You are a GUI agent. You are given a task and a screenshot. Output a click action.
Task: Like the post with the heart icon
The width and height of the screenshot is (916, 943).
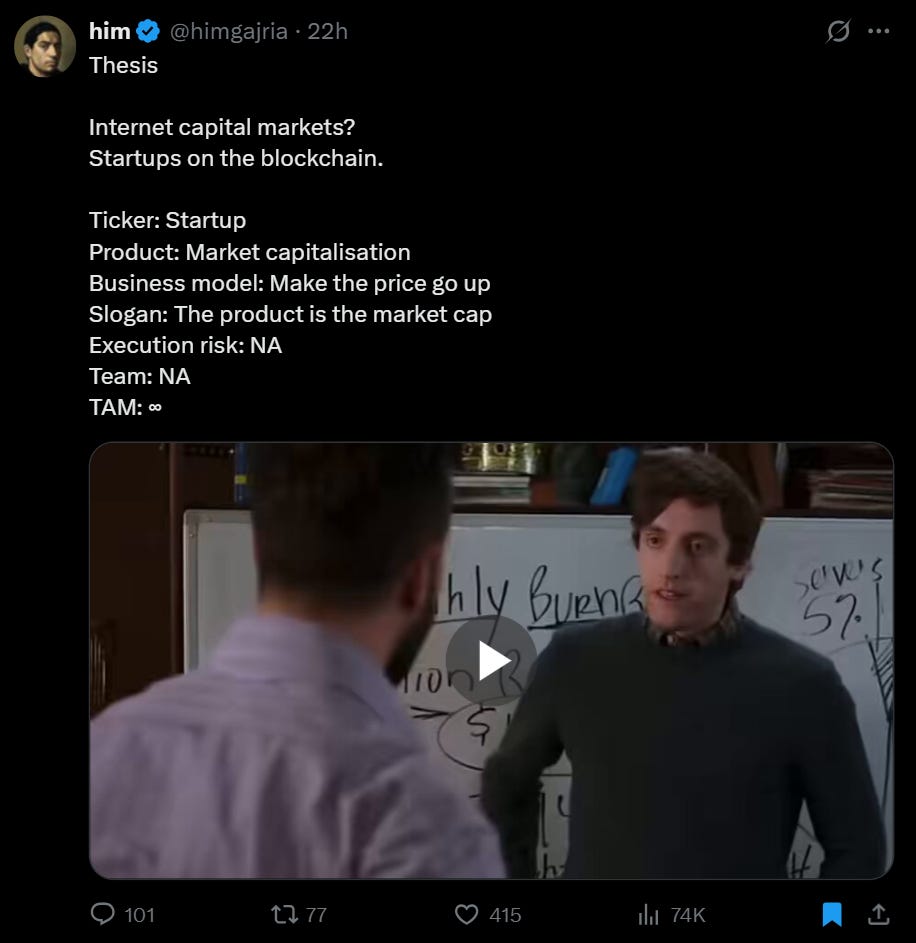pyautogui.click(x=466, y=915)
